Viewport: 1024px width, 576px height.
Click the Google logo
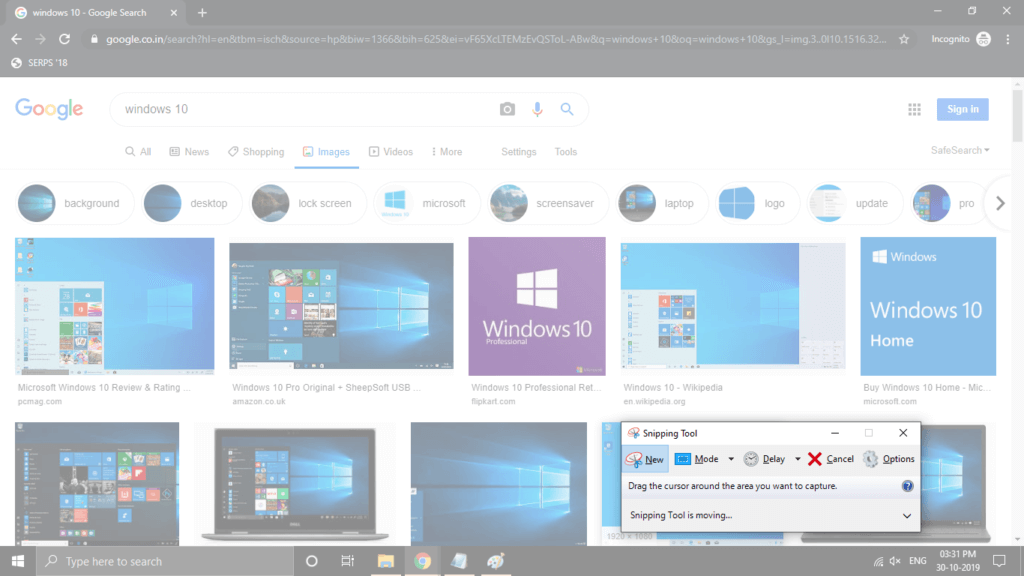tap(49, 109)
